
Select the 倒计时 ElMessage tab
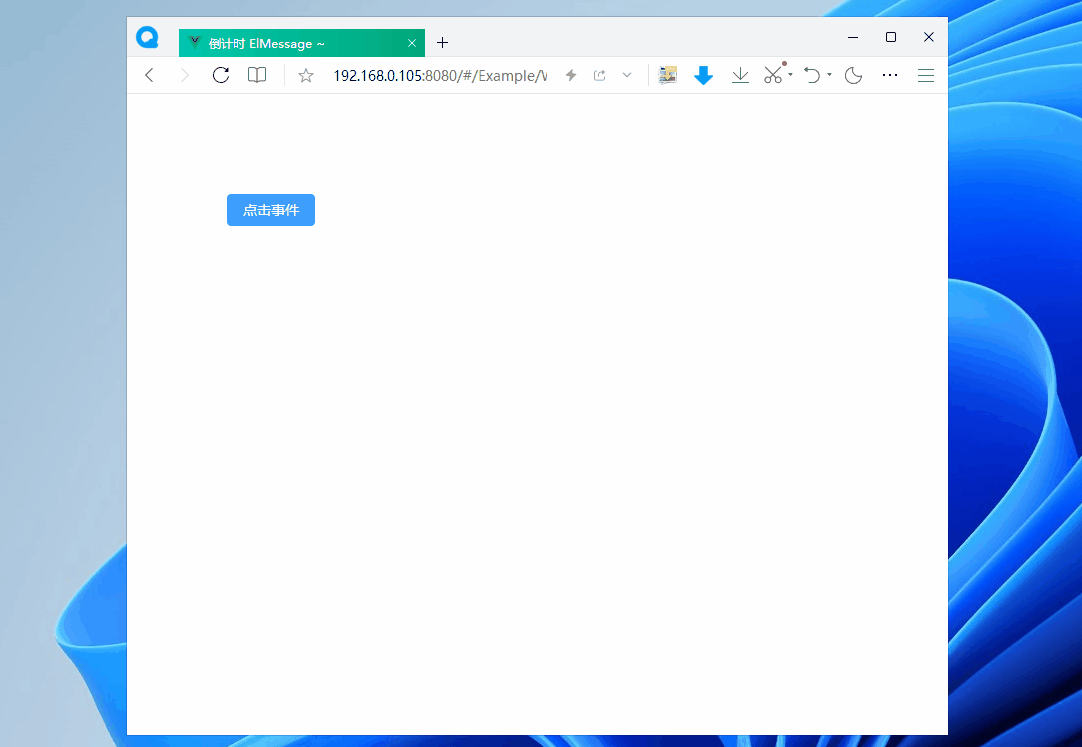[x=302, y=43]
